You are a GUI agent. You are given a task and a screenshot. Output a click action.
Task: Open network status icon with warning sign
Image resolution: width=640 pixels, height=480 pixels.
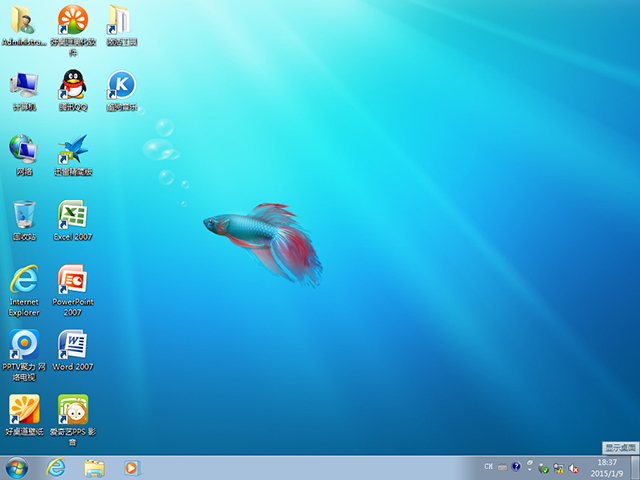coord(558,468)
